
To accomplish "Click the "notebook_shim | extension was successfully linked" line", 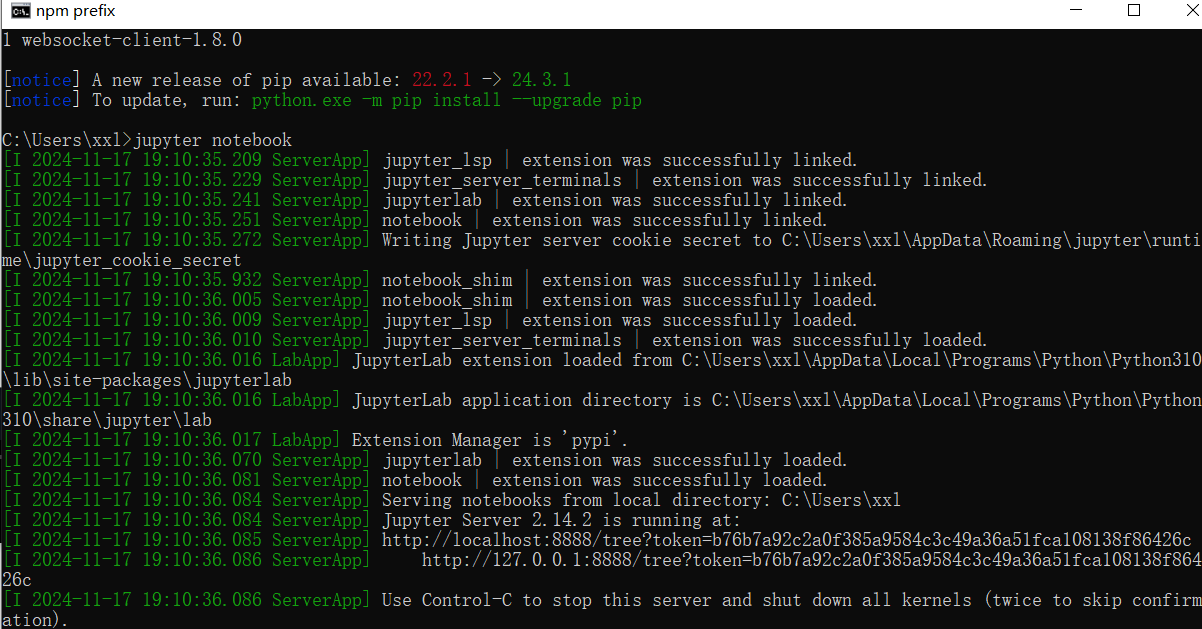I will point(440,280).
